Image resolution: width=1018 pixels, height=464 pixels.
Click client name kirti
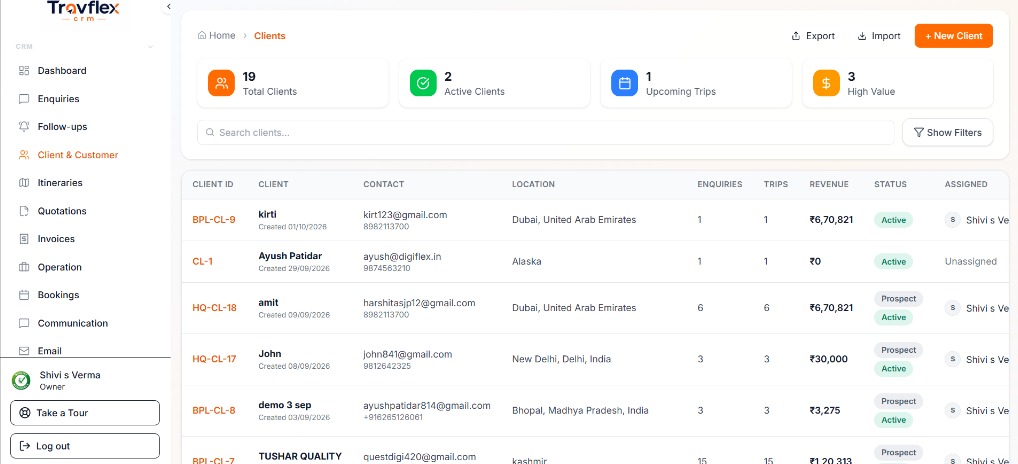pos(267,214)
